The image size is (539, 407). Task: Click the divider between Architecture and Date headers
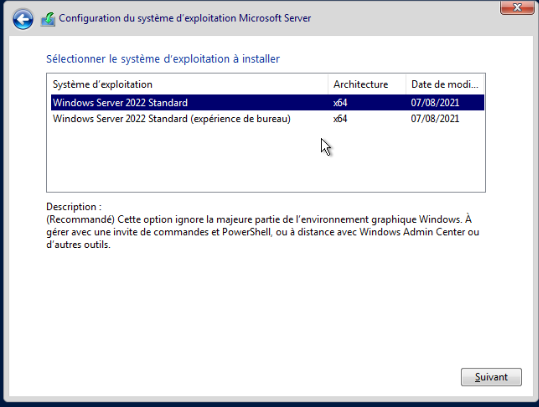406,84
